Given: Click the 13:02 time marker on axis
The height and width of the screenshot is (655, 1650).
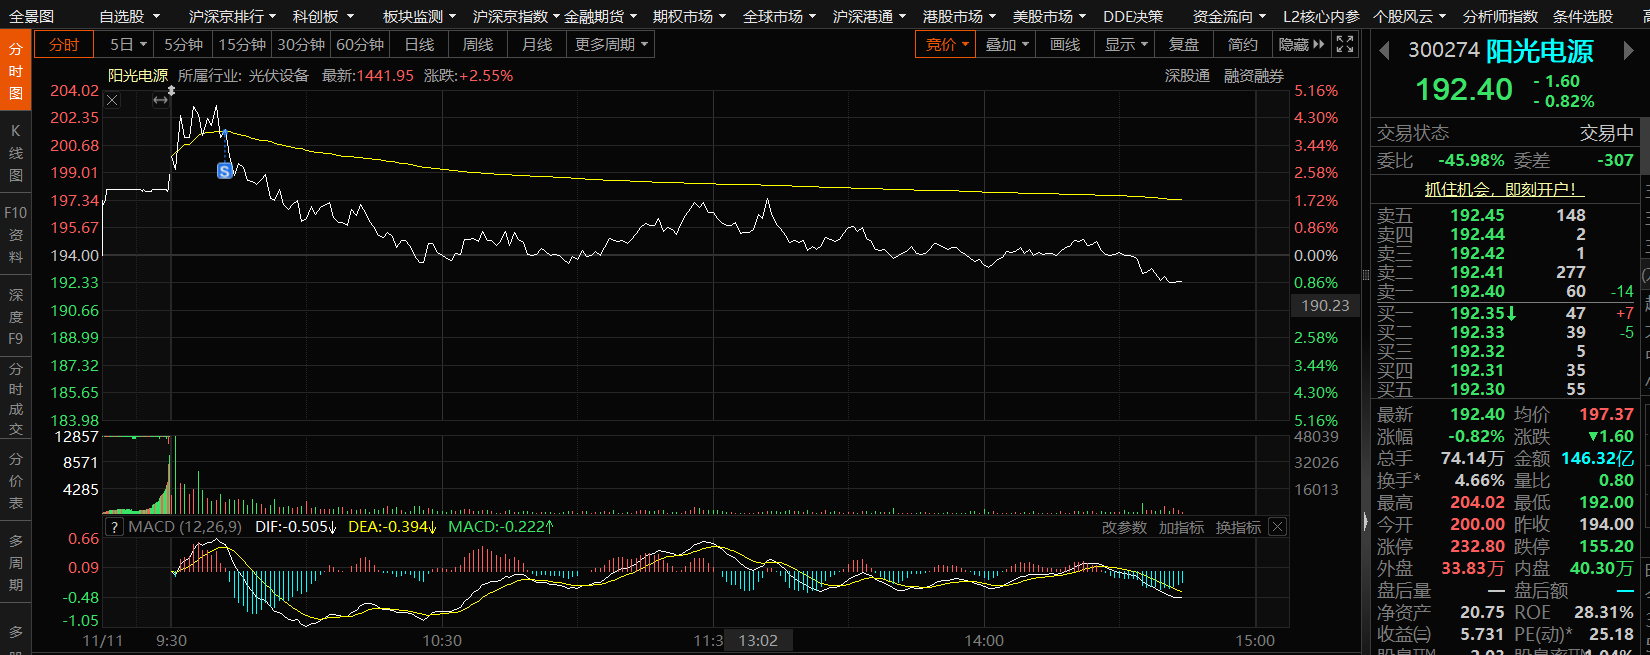Looking at the screenshot, I should [x=758, y=641].
